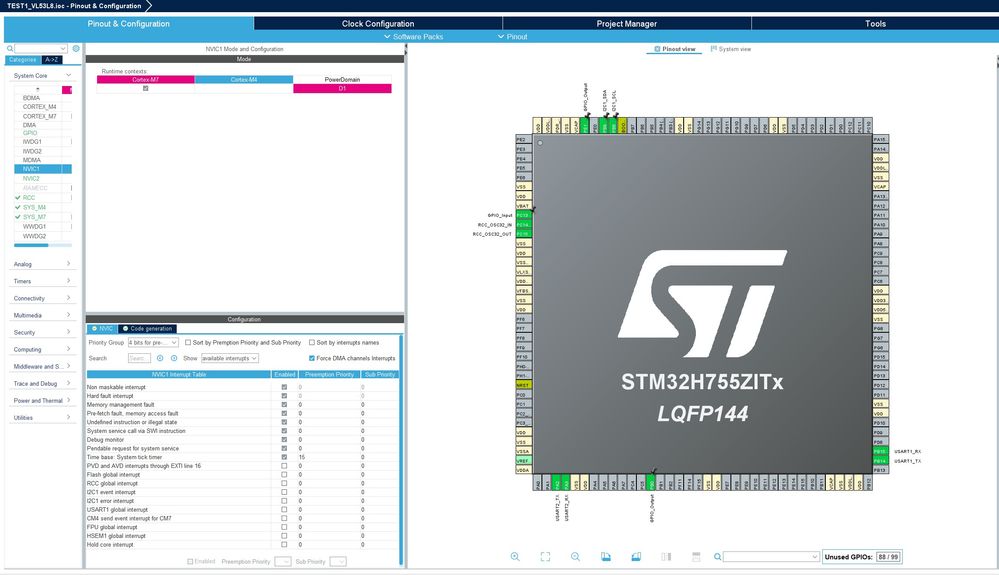Image resolution: width=999 pixels, height=575 pixels.
Task: Click the System view icon
Action: pyautogui.click(x=714, y=49)
